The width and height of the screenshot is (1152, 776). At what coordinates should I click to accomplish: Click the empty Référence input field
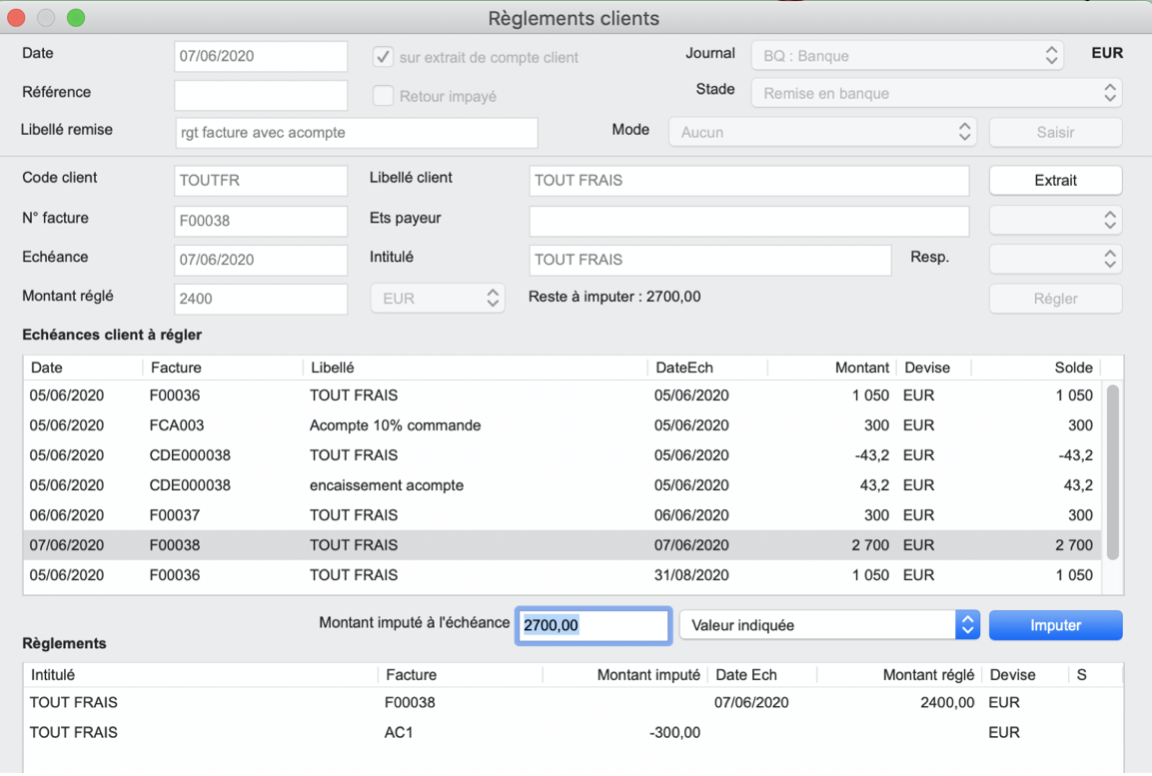point(261,96)
